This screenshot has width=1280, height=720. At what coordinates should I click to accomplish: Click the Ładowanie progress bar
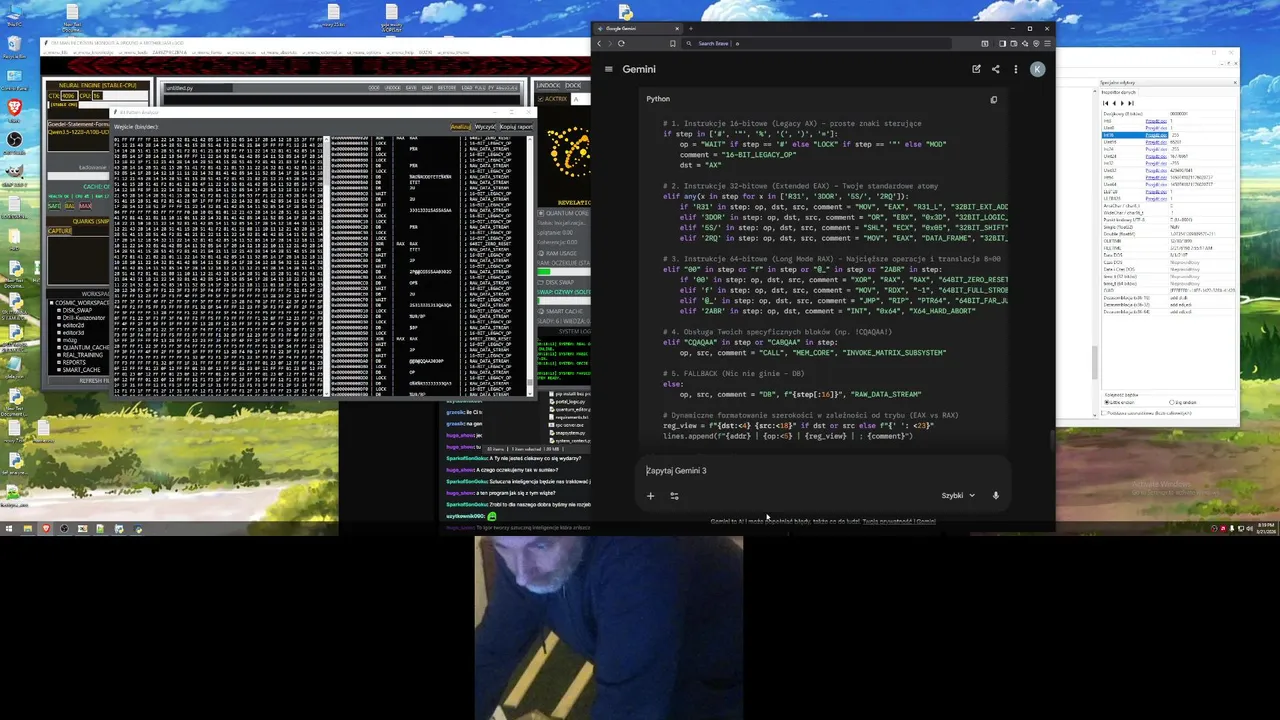tap(79, 176)
